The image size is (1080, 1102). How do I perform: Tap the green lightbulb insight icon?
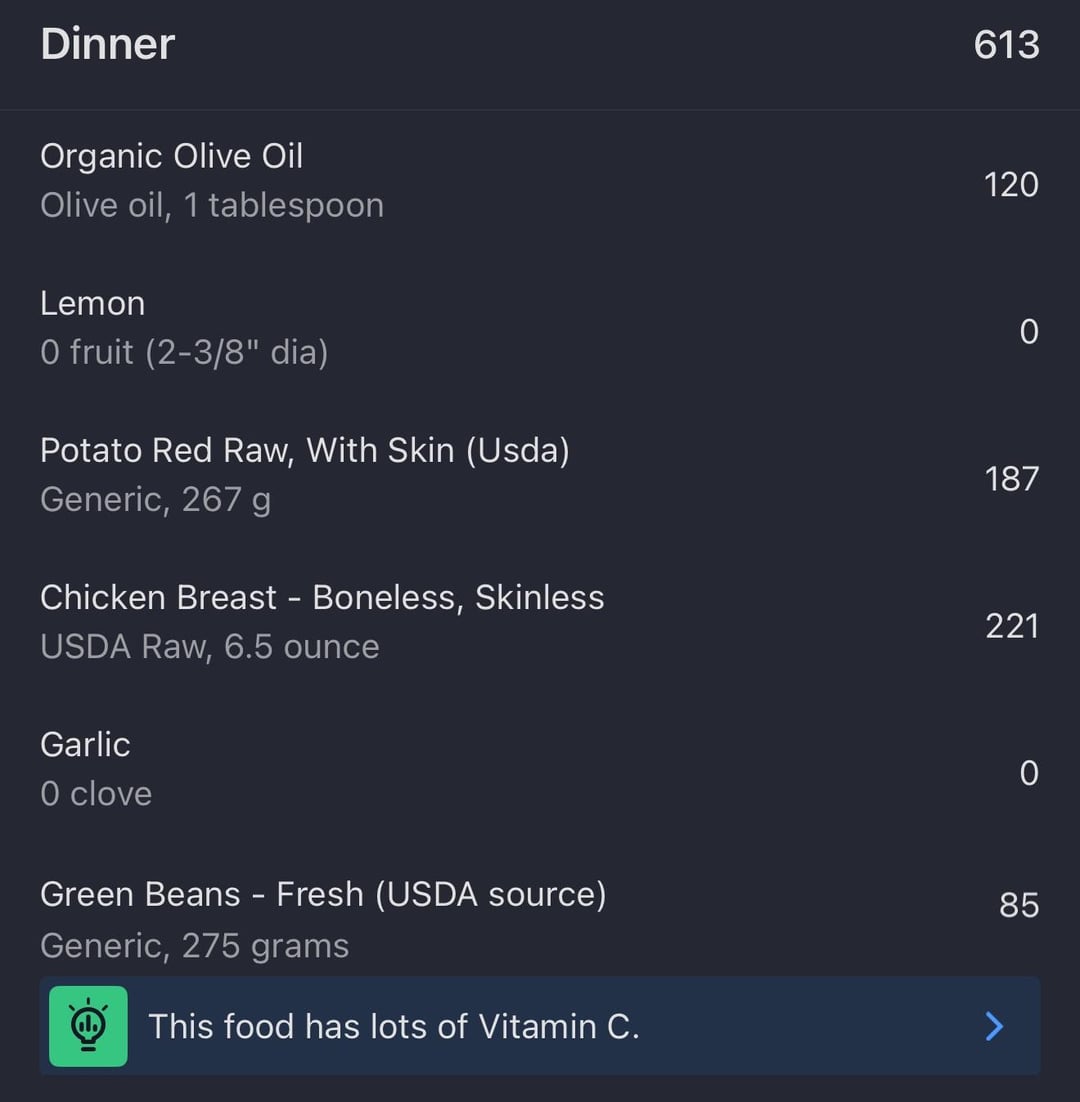88,1026
